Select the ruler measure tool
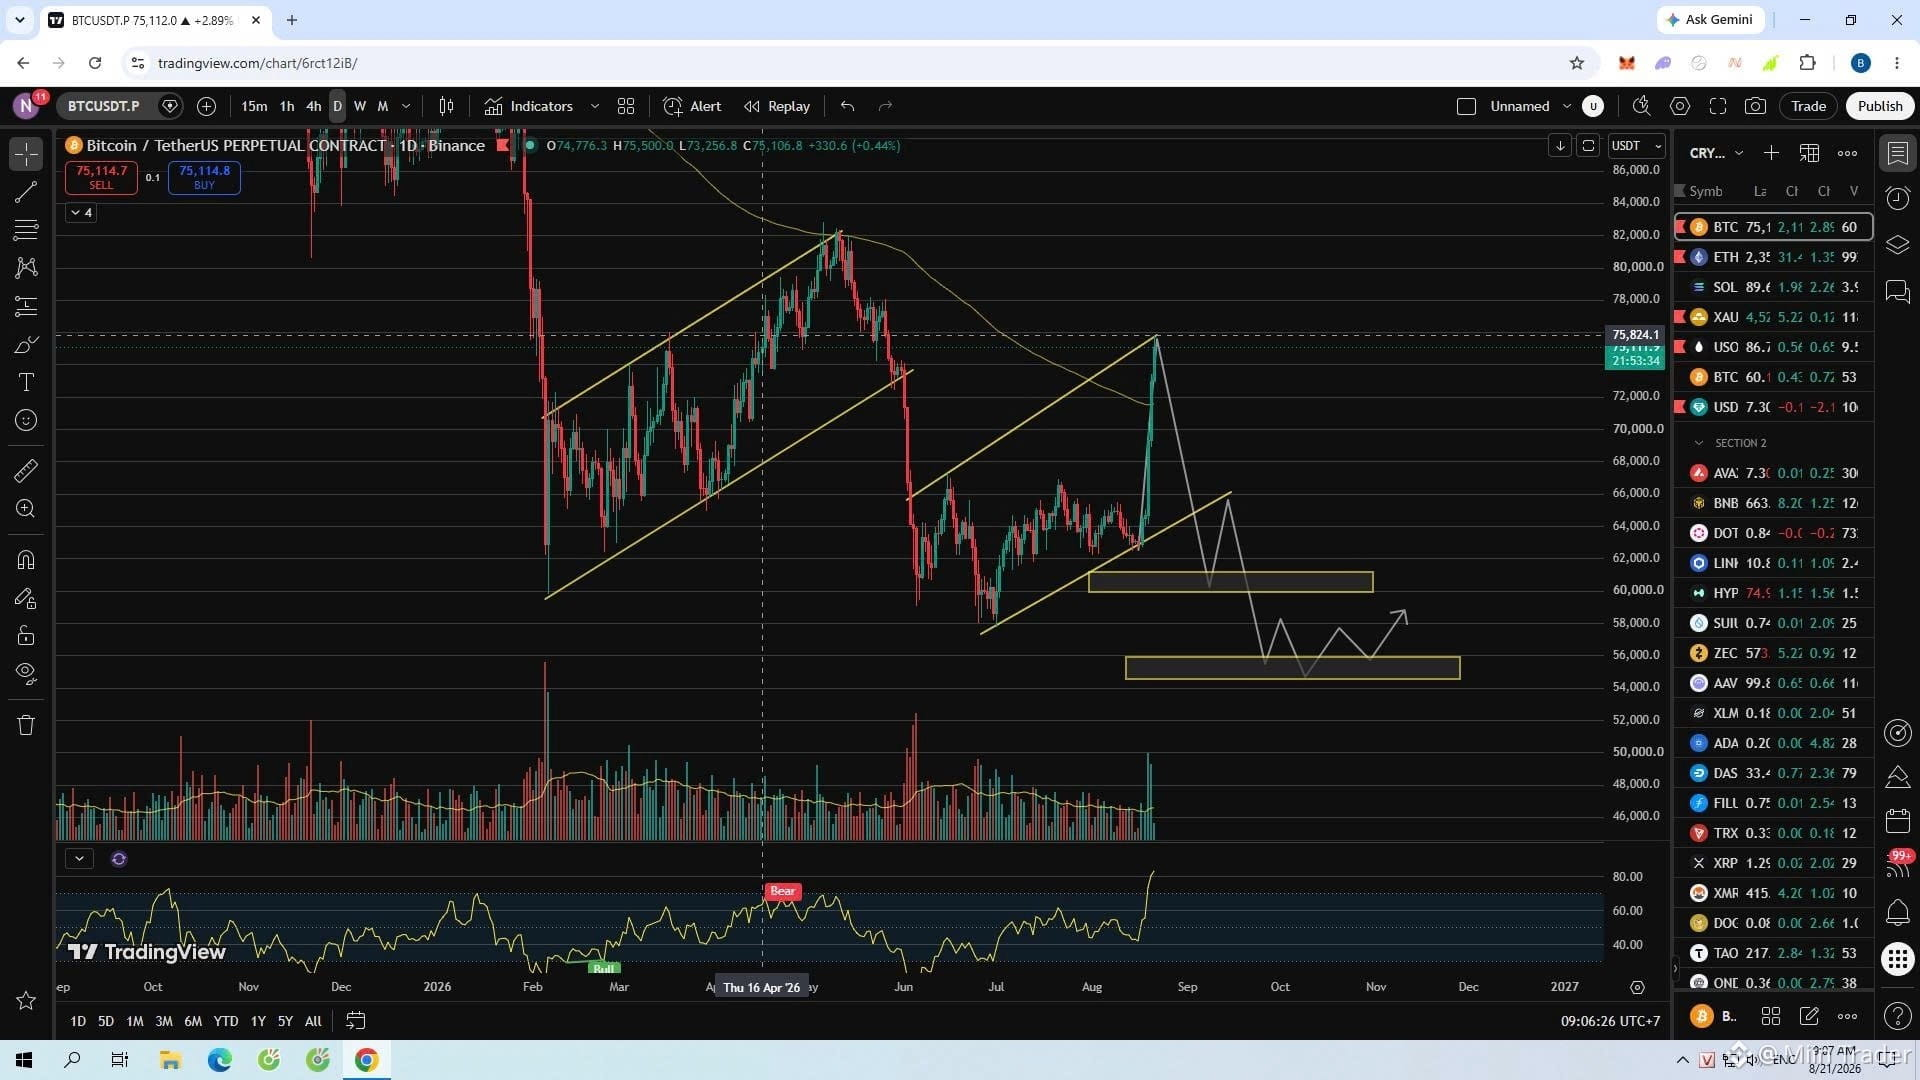The image size is (1920, 1080). pyautogui.click(x=26, y=470)
